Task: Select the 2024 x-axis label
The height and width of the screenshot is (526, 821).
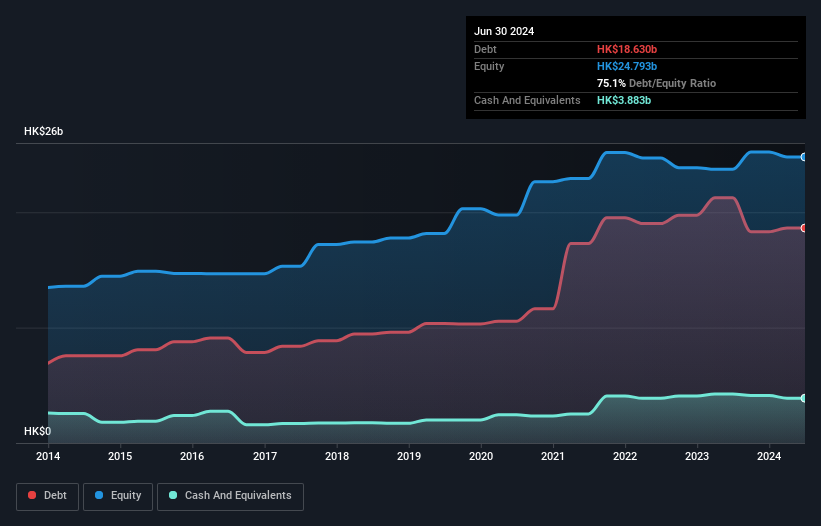Action: (770, 457)
